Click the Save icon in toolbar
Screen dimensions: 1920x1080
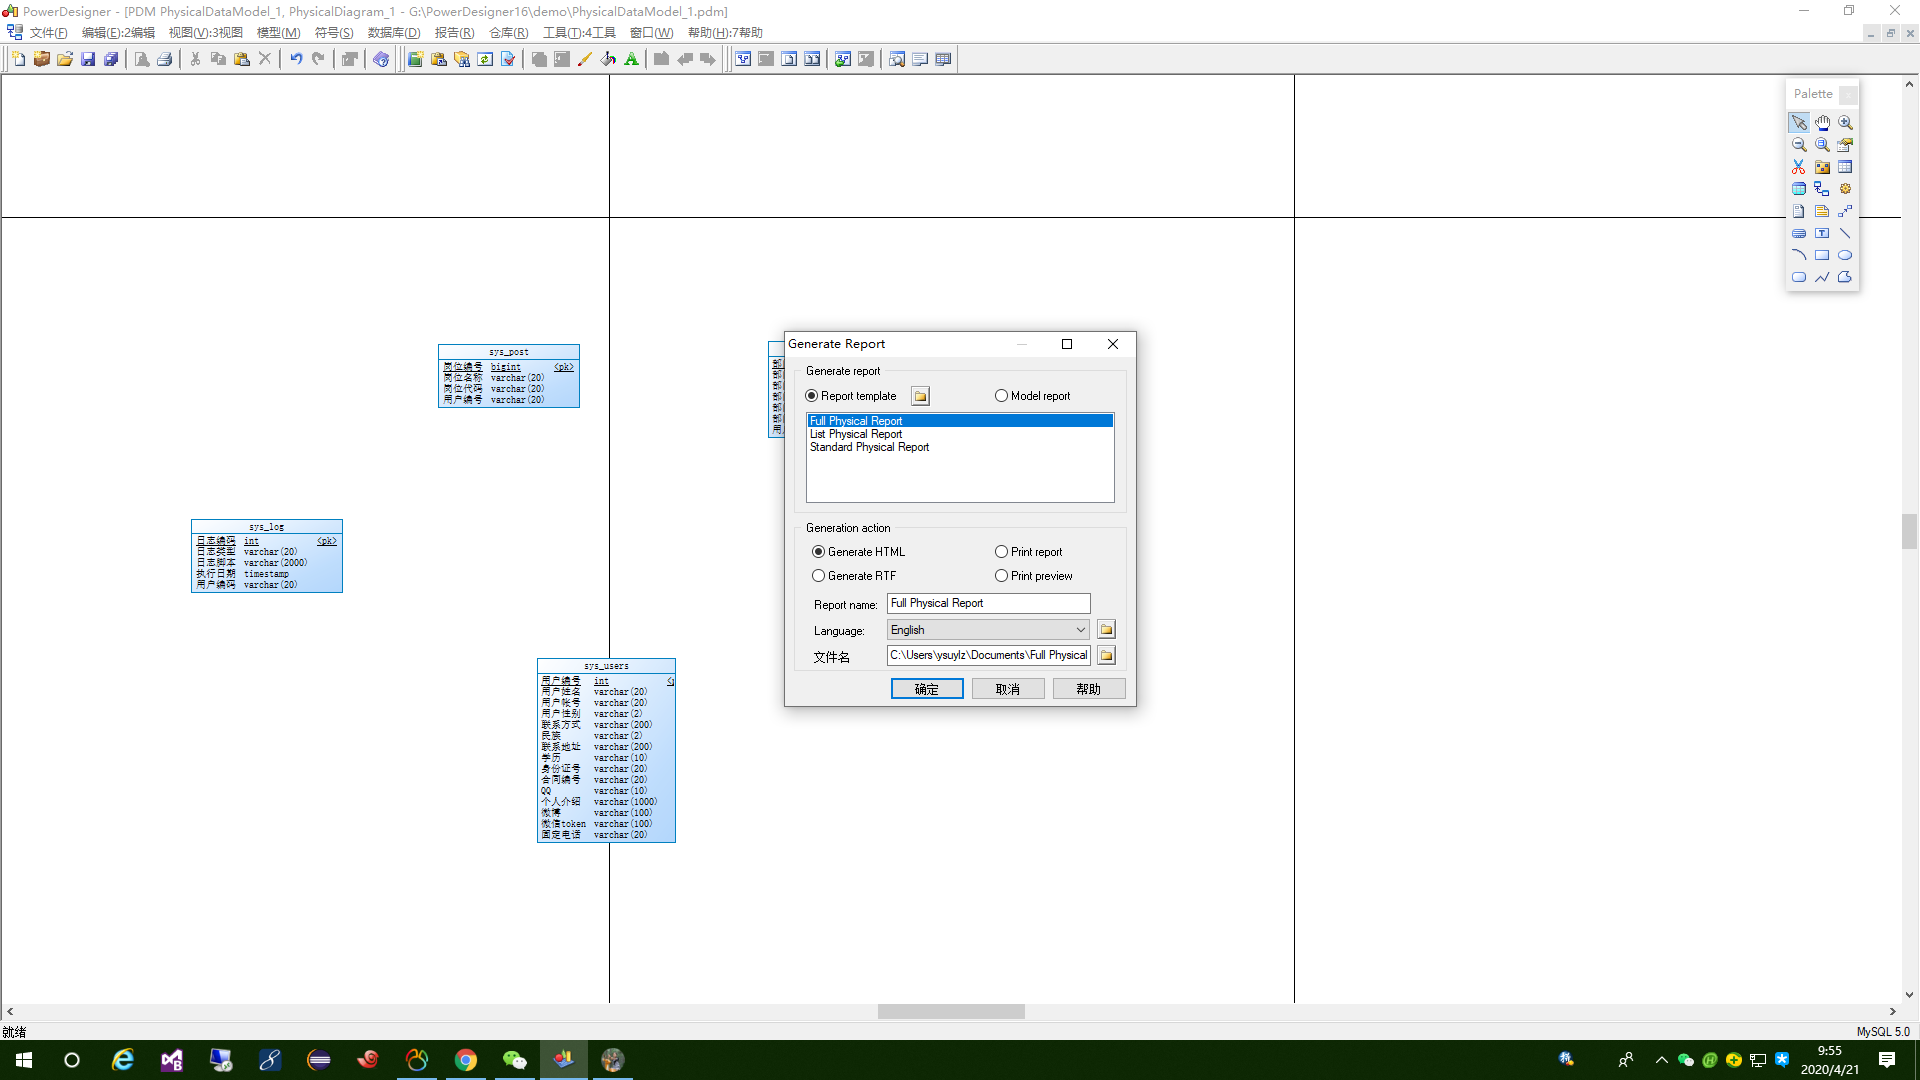pos(88,59)
